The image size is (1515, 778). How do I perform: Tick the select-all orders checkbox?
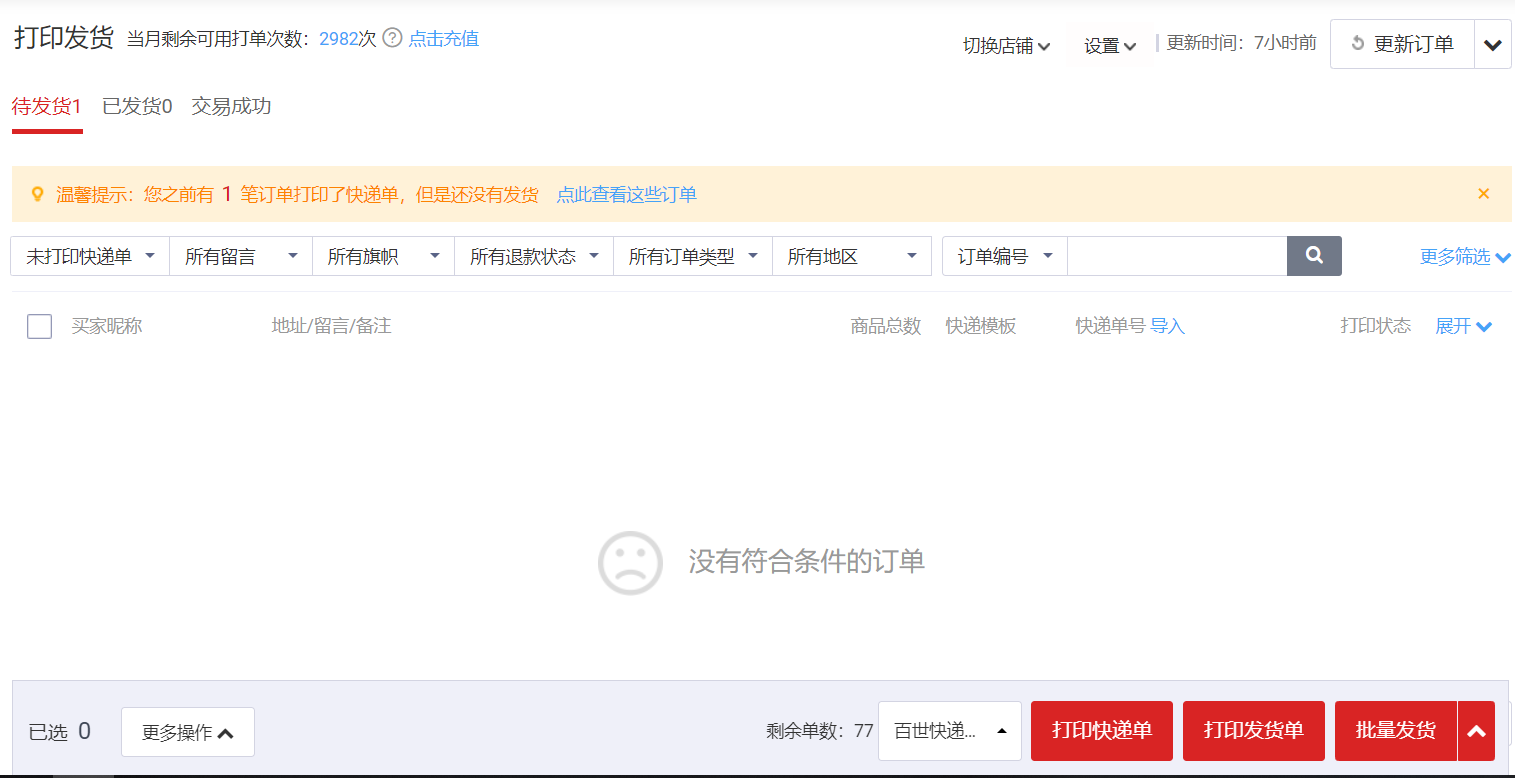tap(39, 326)
